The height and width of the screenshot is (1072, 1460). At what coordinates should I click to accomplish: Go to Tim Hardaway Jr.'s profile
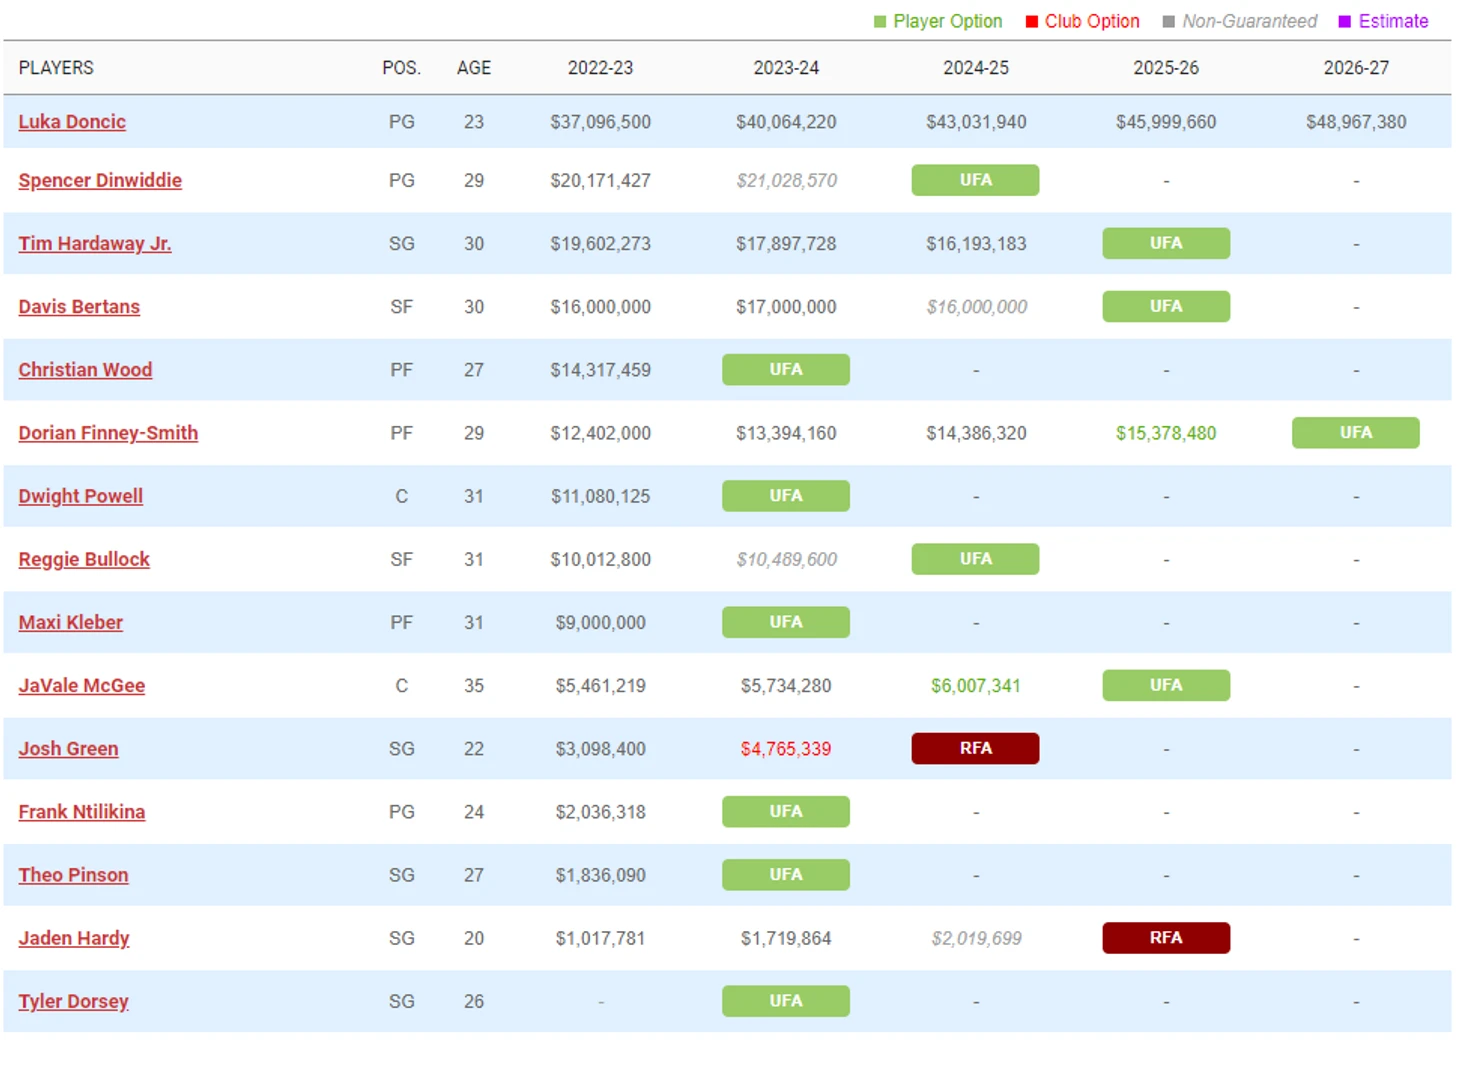(95, 244)
